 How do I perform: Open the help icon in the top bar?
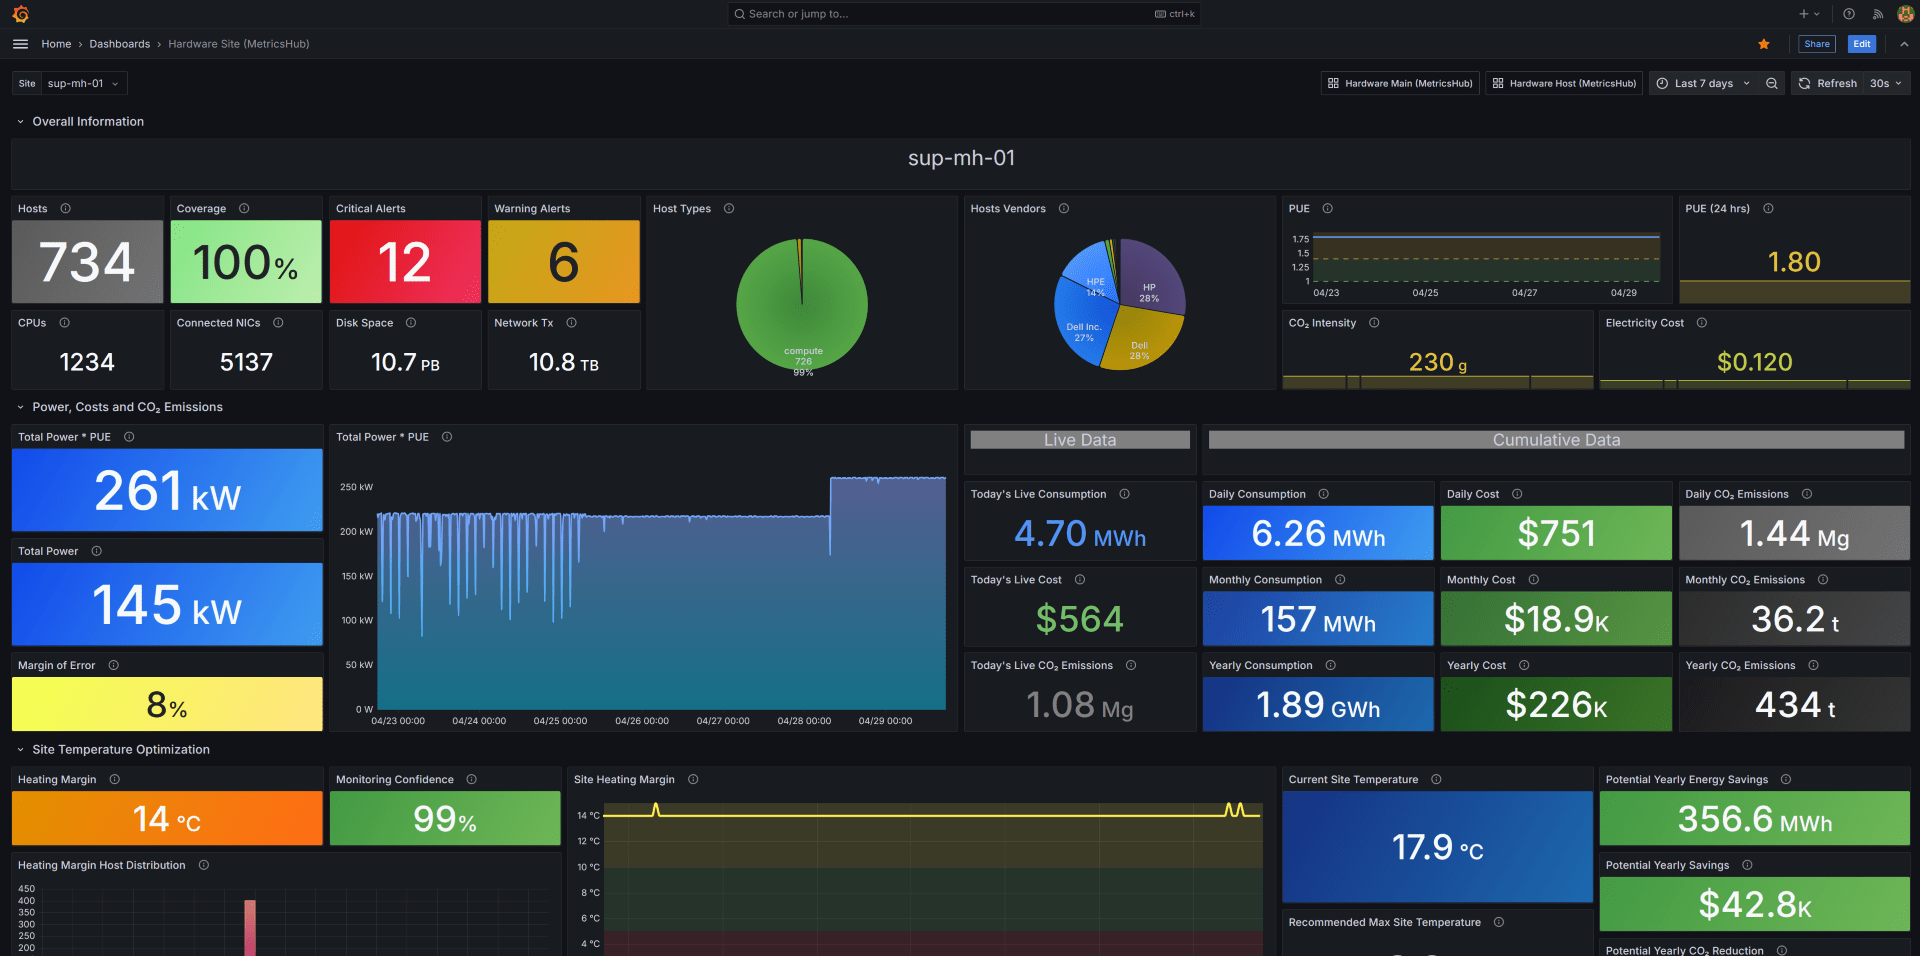click(1848, 14)
